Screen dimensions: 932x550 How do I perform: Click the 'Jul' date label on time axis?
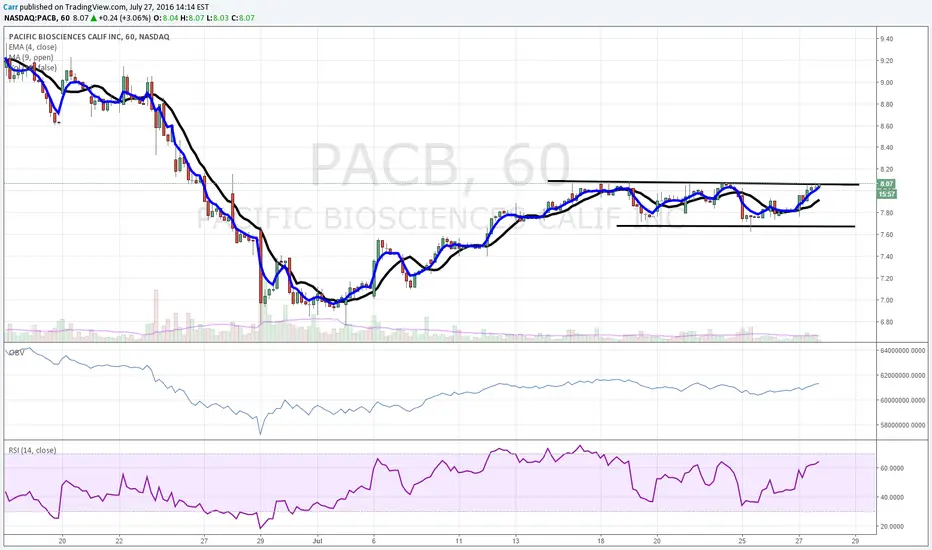pos(317,541)
